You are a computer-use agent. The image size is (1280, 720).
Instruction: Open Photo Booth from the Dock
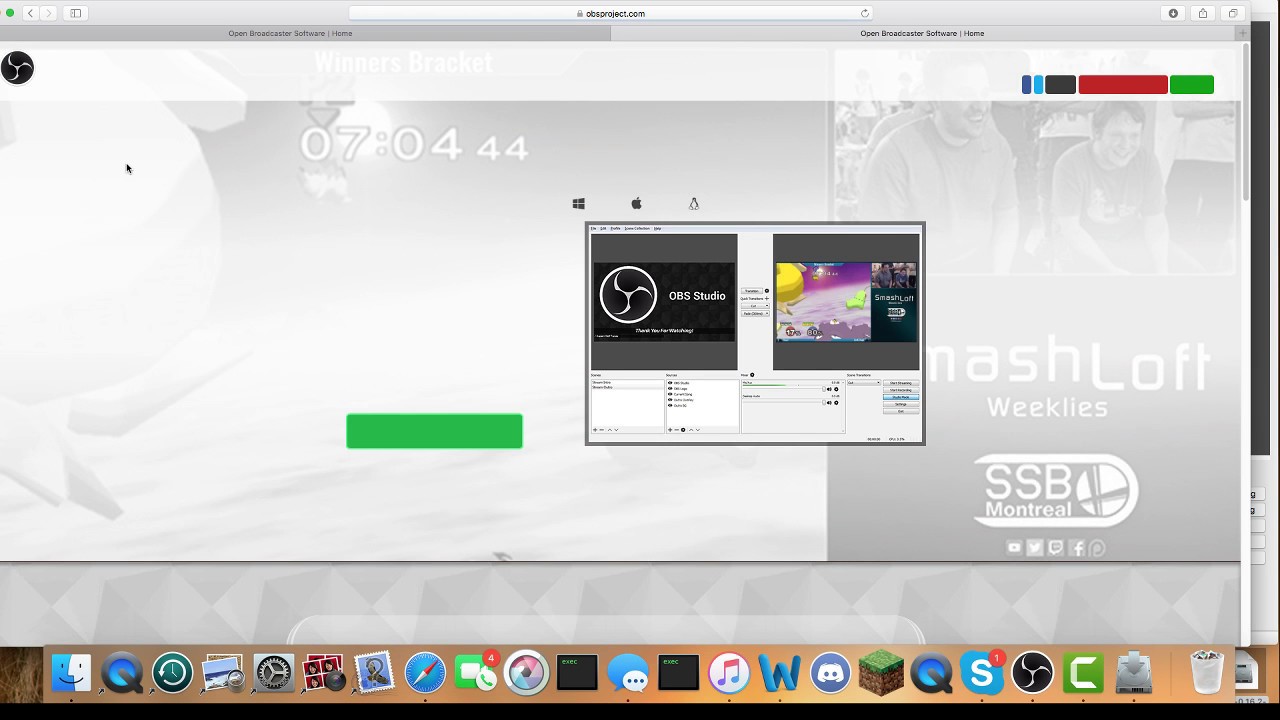(324, 673)
